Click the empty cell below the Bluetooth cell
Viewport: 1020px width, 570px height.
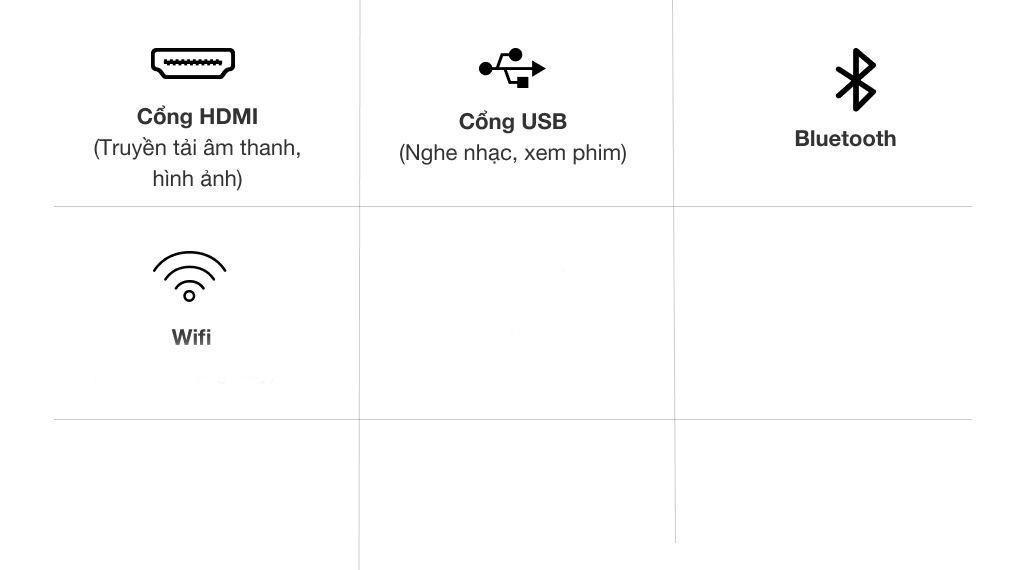[822, 313]
